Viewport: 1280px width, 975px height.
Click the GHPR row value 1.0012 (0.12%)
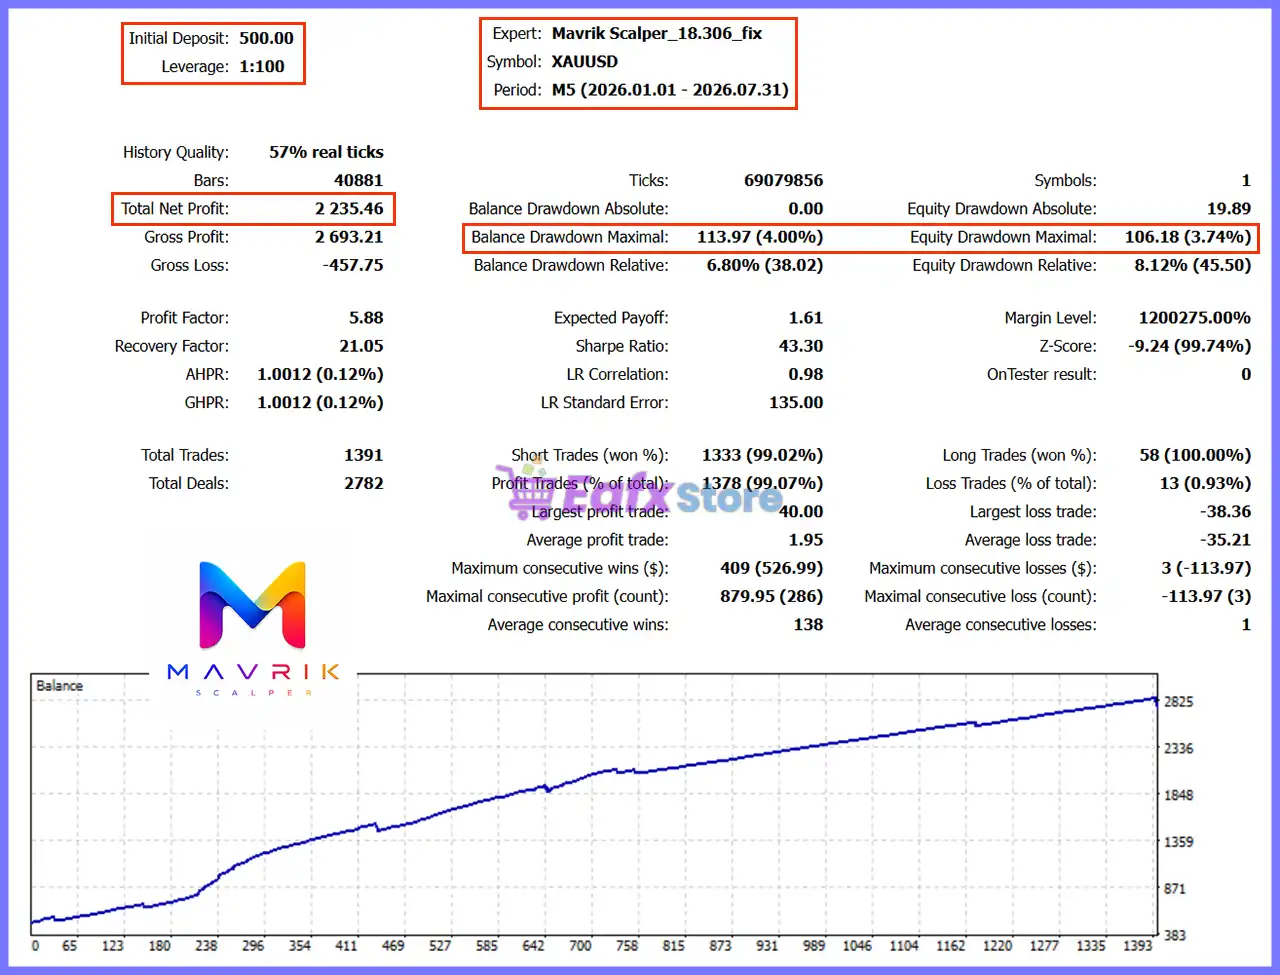321,402
